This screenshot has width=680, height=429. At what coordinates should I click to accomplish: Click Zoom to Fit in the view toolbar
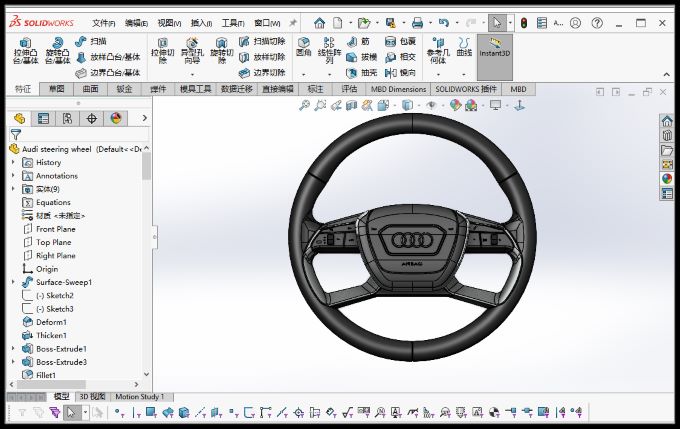click(304, 105)
